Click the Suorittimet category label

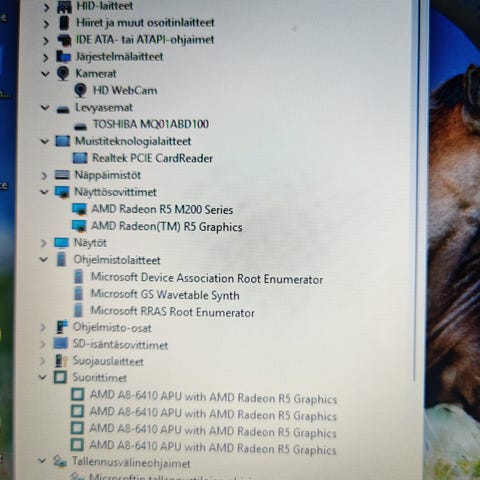point(100,378)
